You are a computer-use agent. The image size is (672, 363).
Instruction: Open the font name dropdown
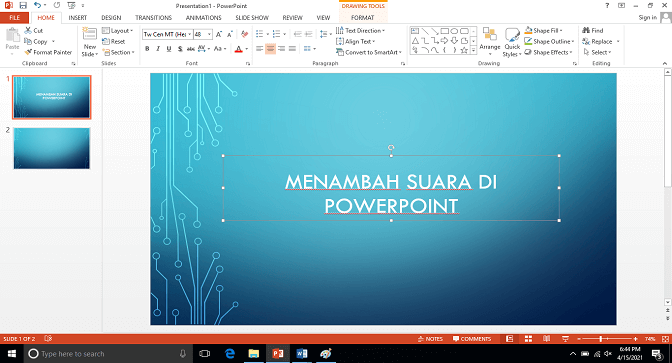(189, 34)
